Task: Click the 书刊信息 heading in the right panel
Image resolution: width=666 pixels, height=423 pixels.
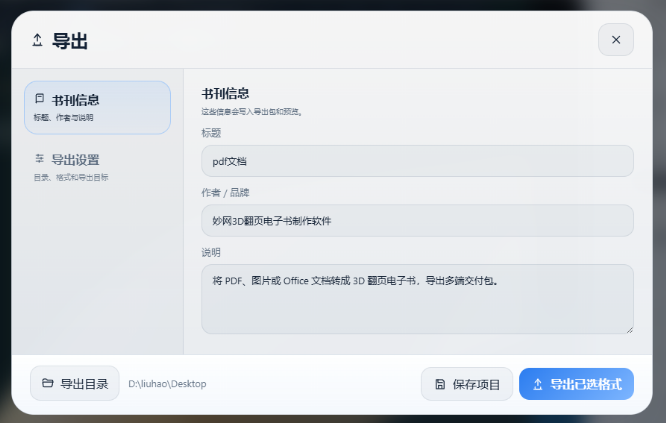Action: coord(225,93)
